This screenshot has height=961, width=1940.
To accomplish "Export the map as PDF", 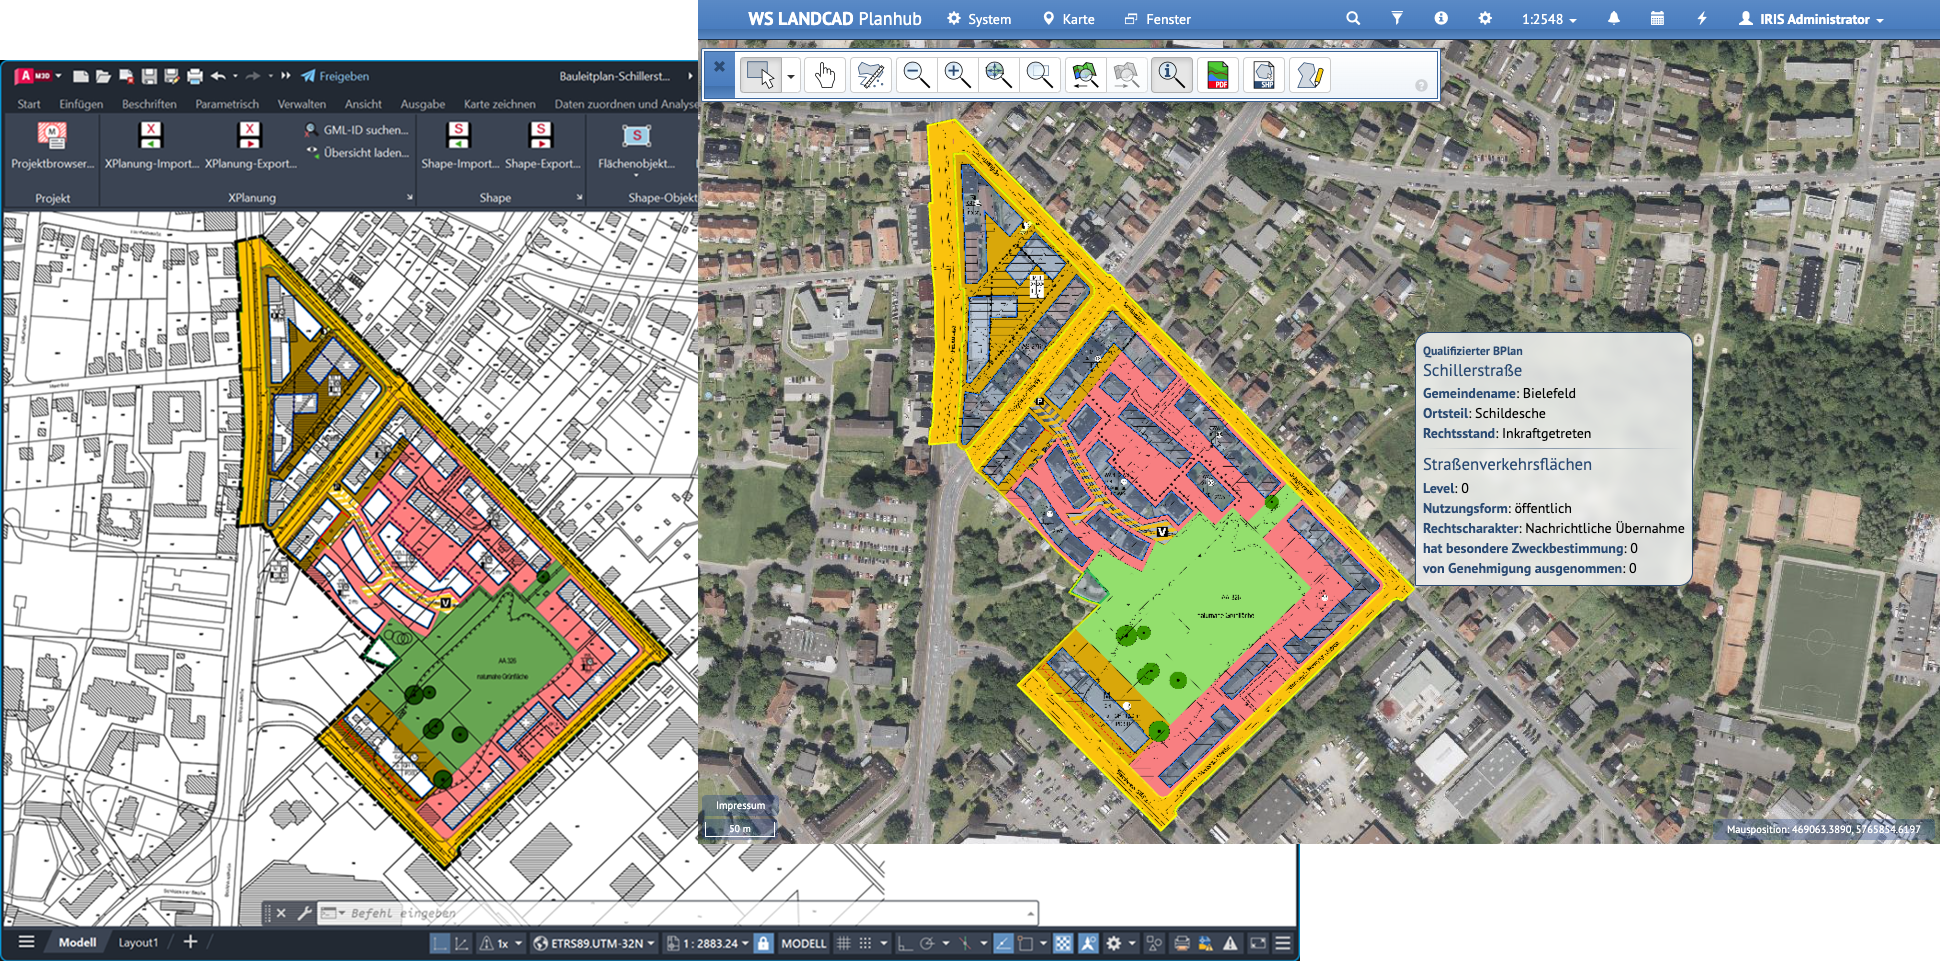I will tap(1217, 75).
